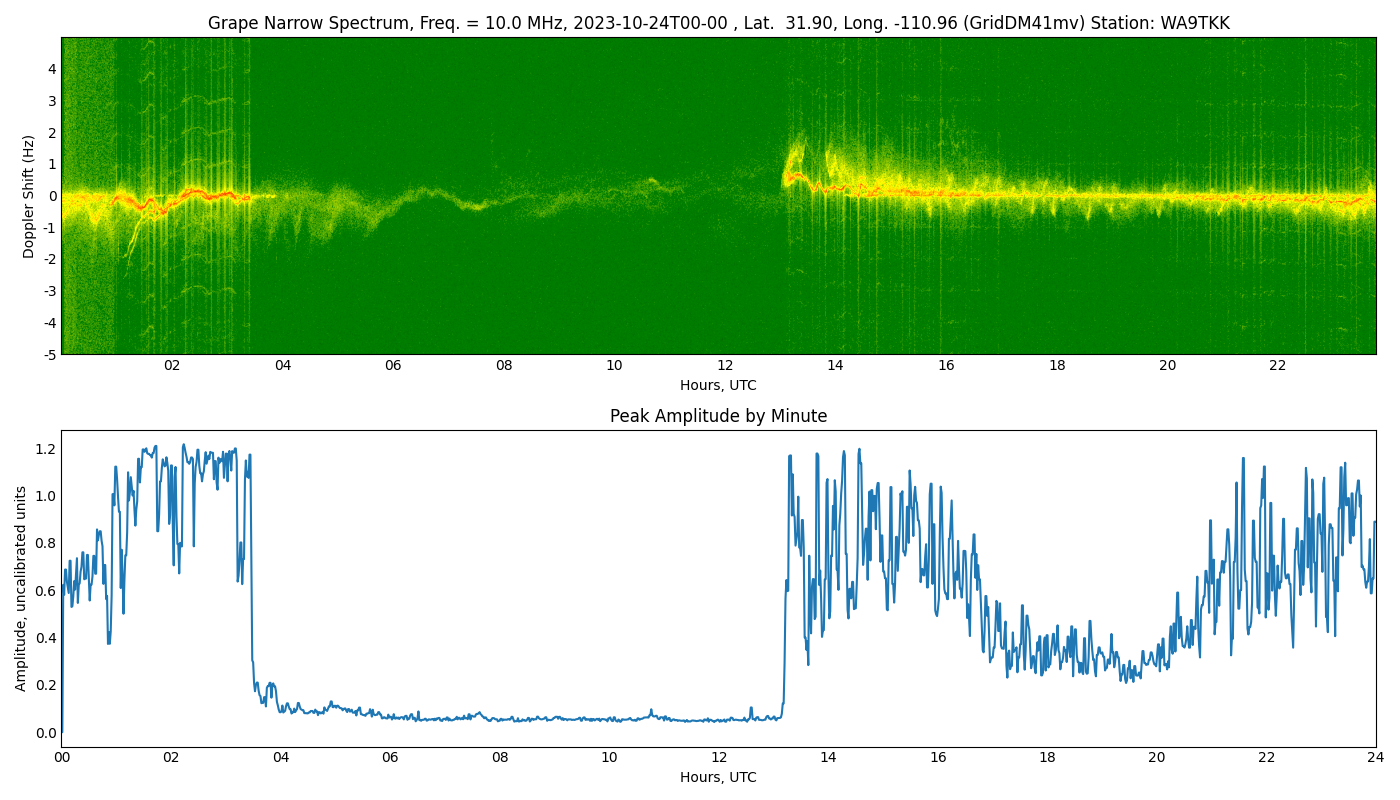This screenshot has height=800, width=1400.
Task: Select the Doppler Shift (Hz) axis label
Action: 29,196
